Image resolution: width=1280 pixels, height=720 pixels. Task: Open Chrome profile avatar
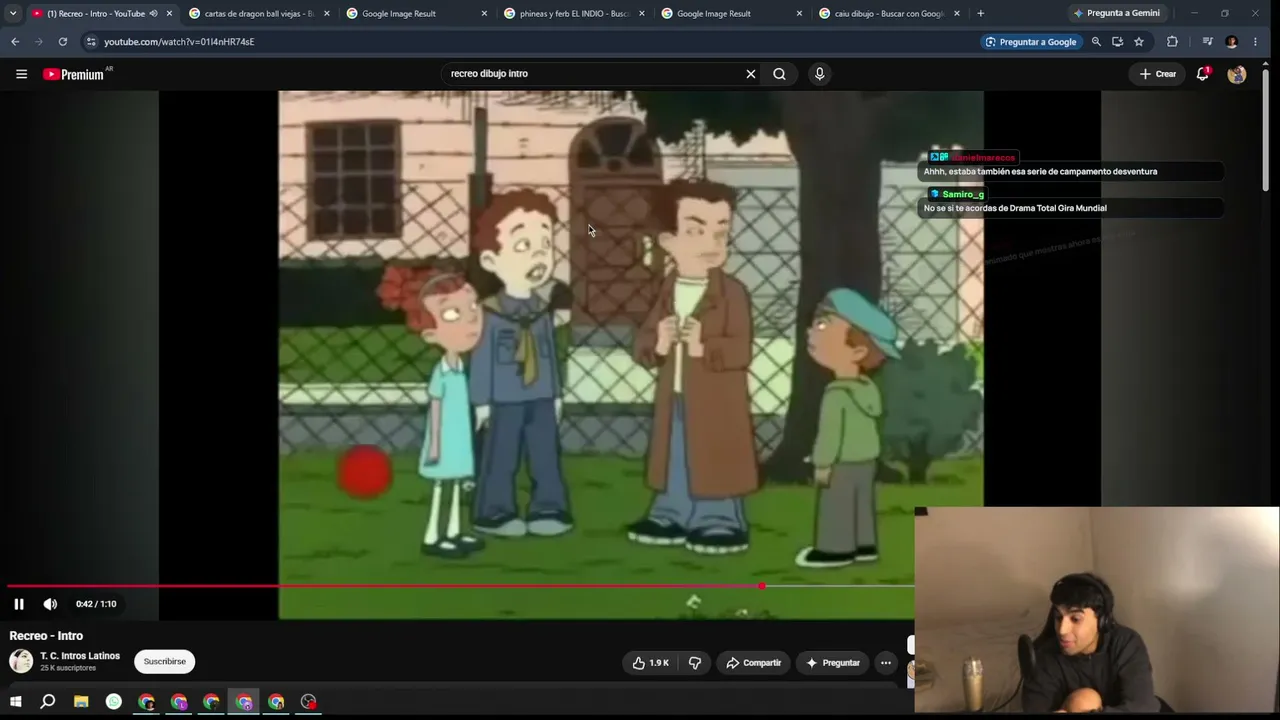[1231, 42]
